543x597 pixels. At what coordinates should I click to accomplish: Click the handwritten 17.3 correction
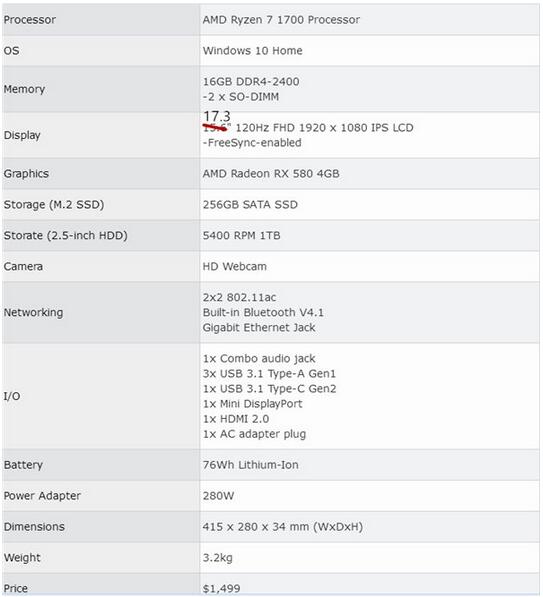[x=217, y=116]
